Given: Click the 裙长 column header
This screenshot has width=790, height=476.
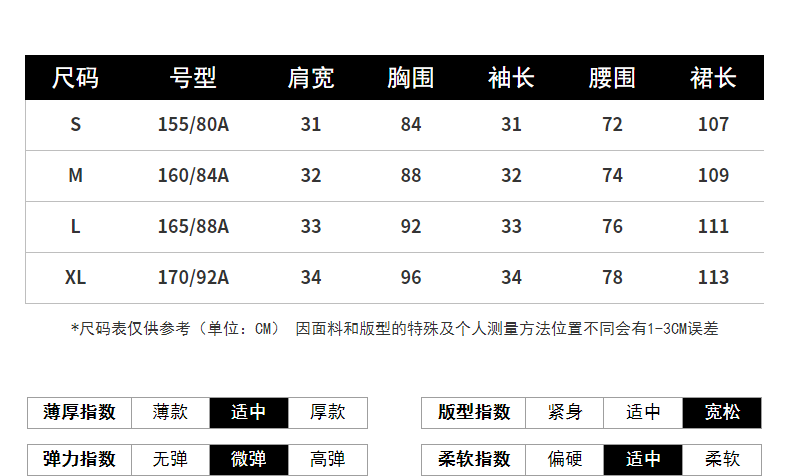Looking at the screenshot, I should click(x=713, y=78).
